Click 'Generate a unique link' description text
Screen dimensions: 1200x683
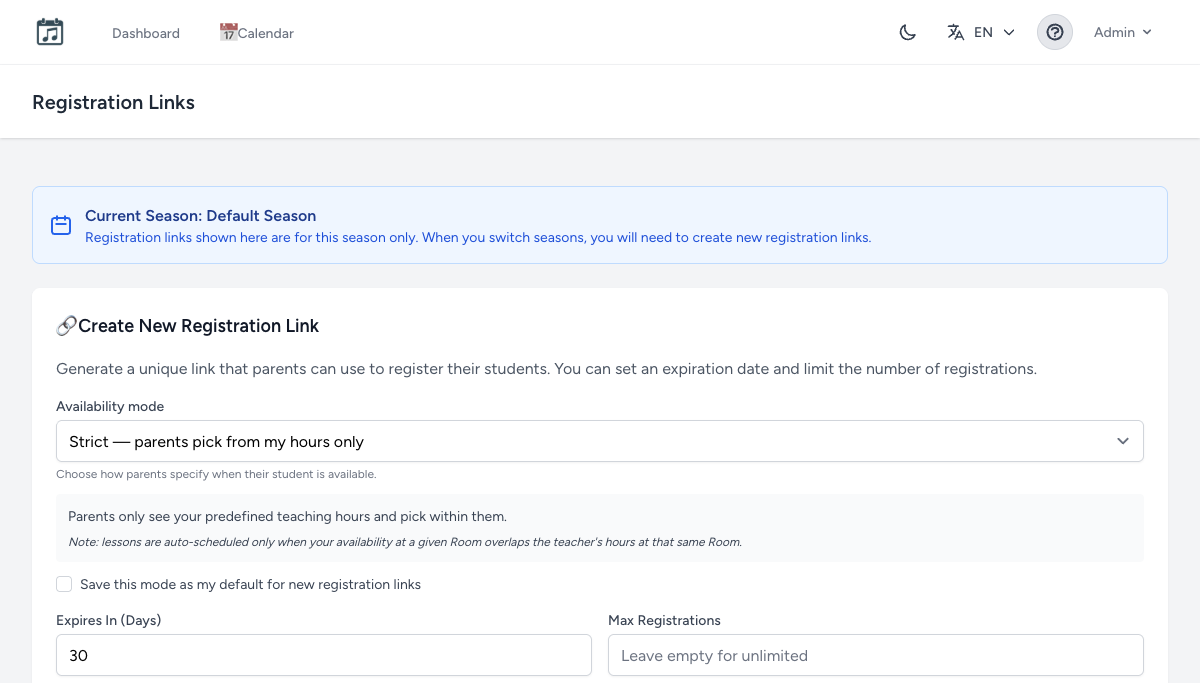point(546,369)
